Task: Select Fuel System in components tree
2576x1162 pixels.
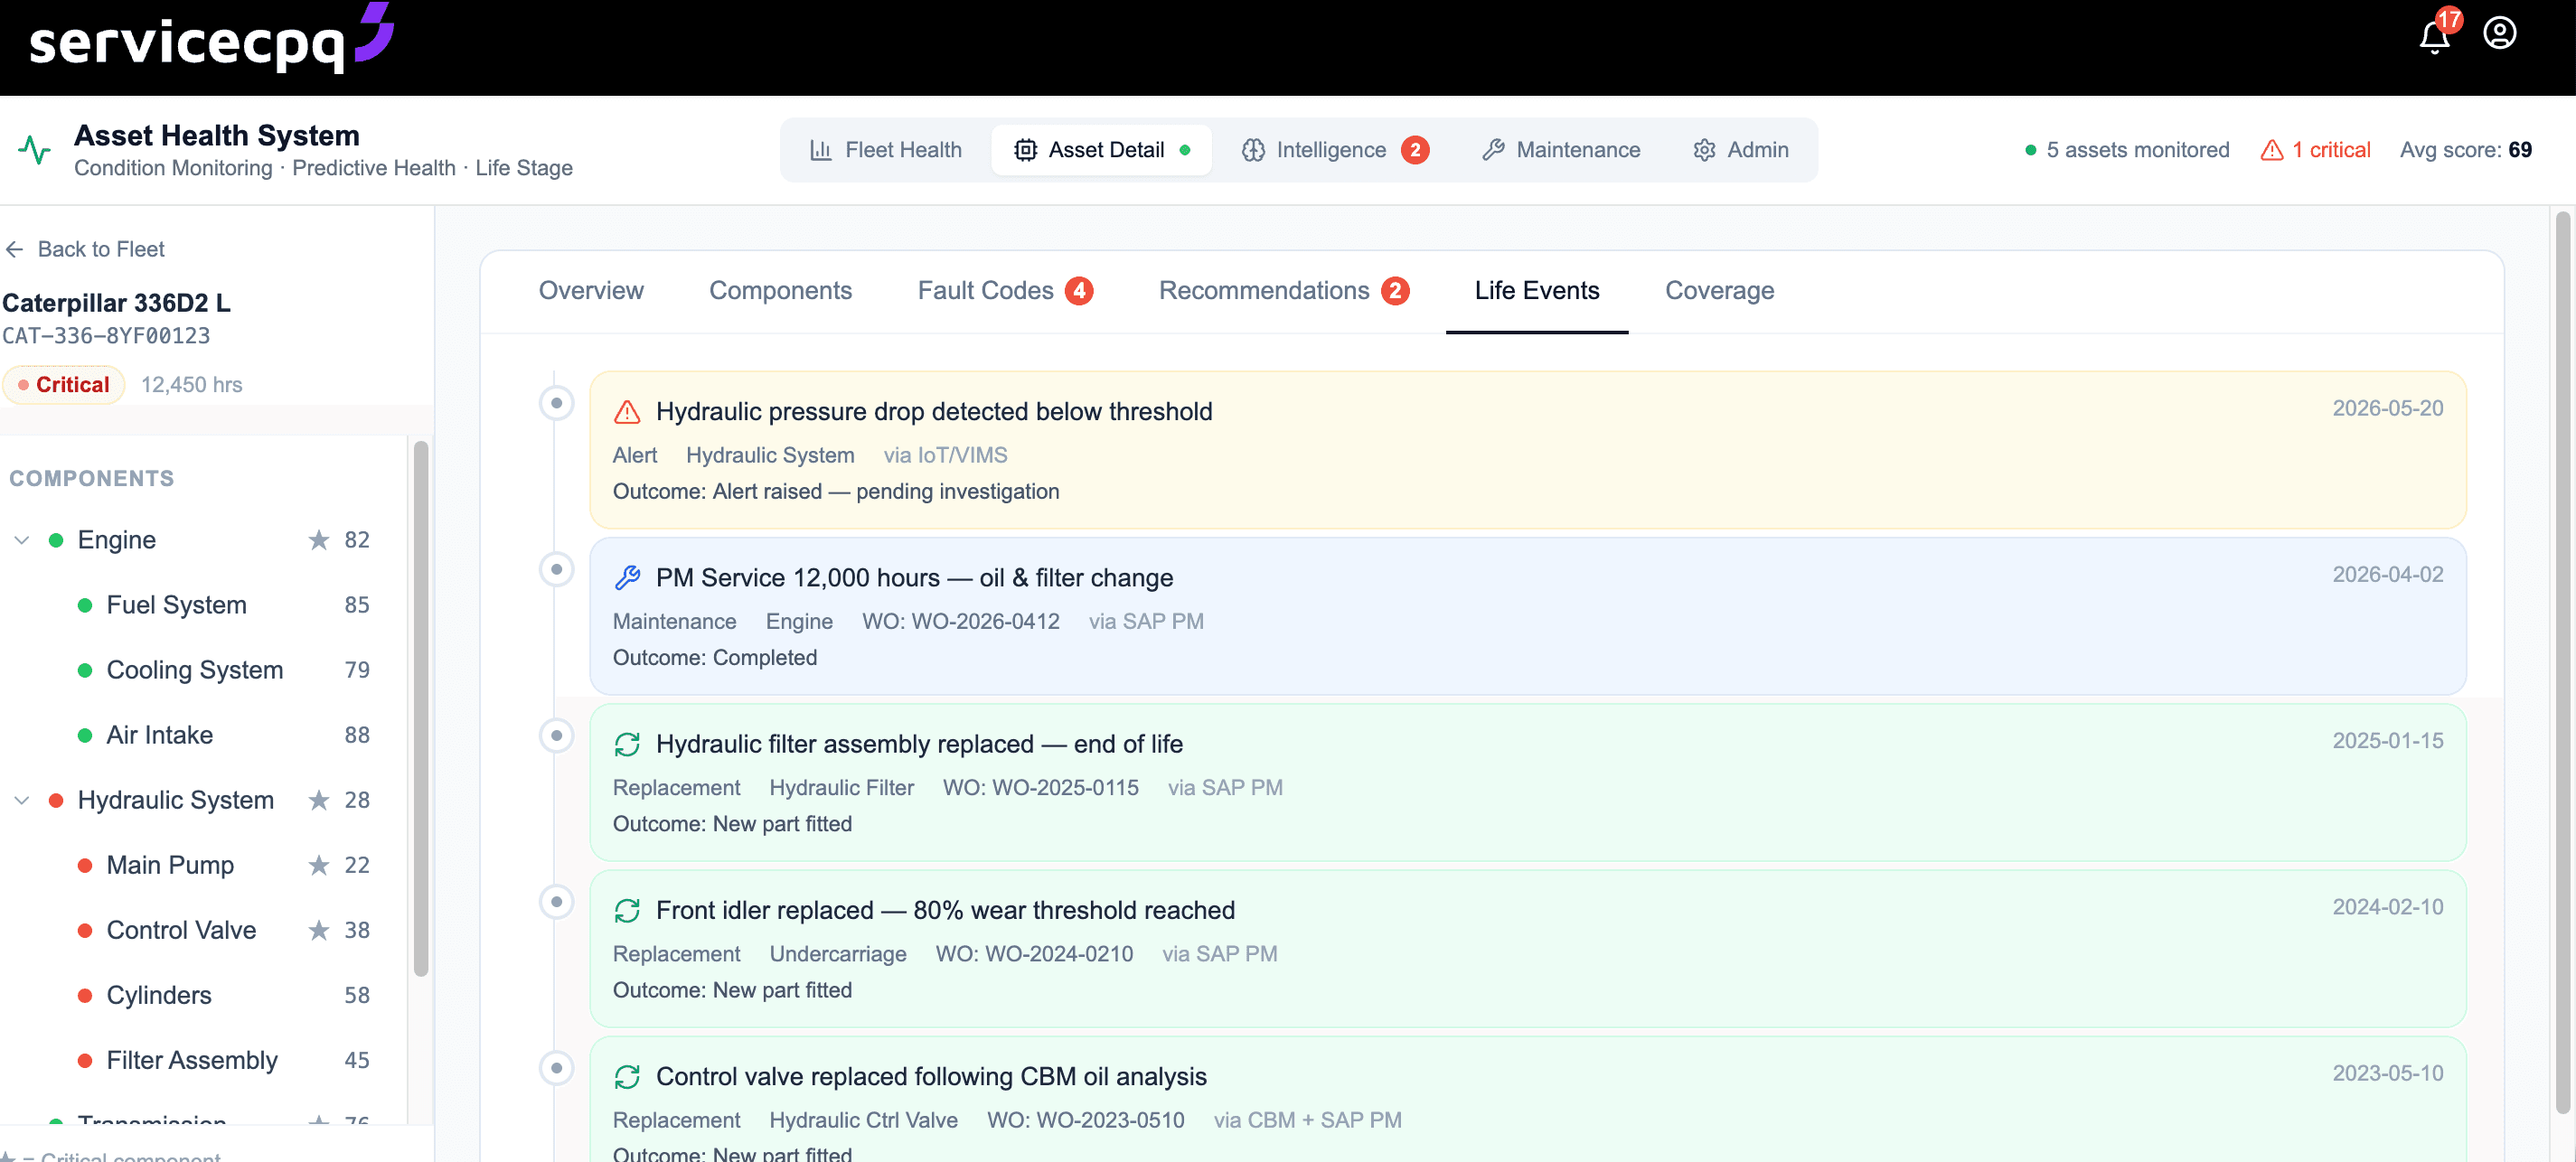Action: click(176, 605)
